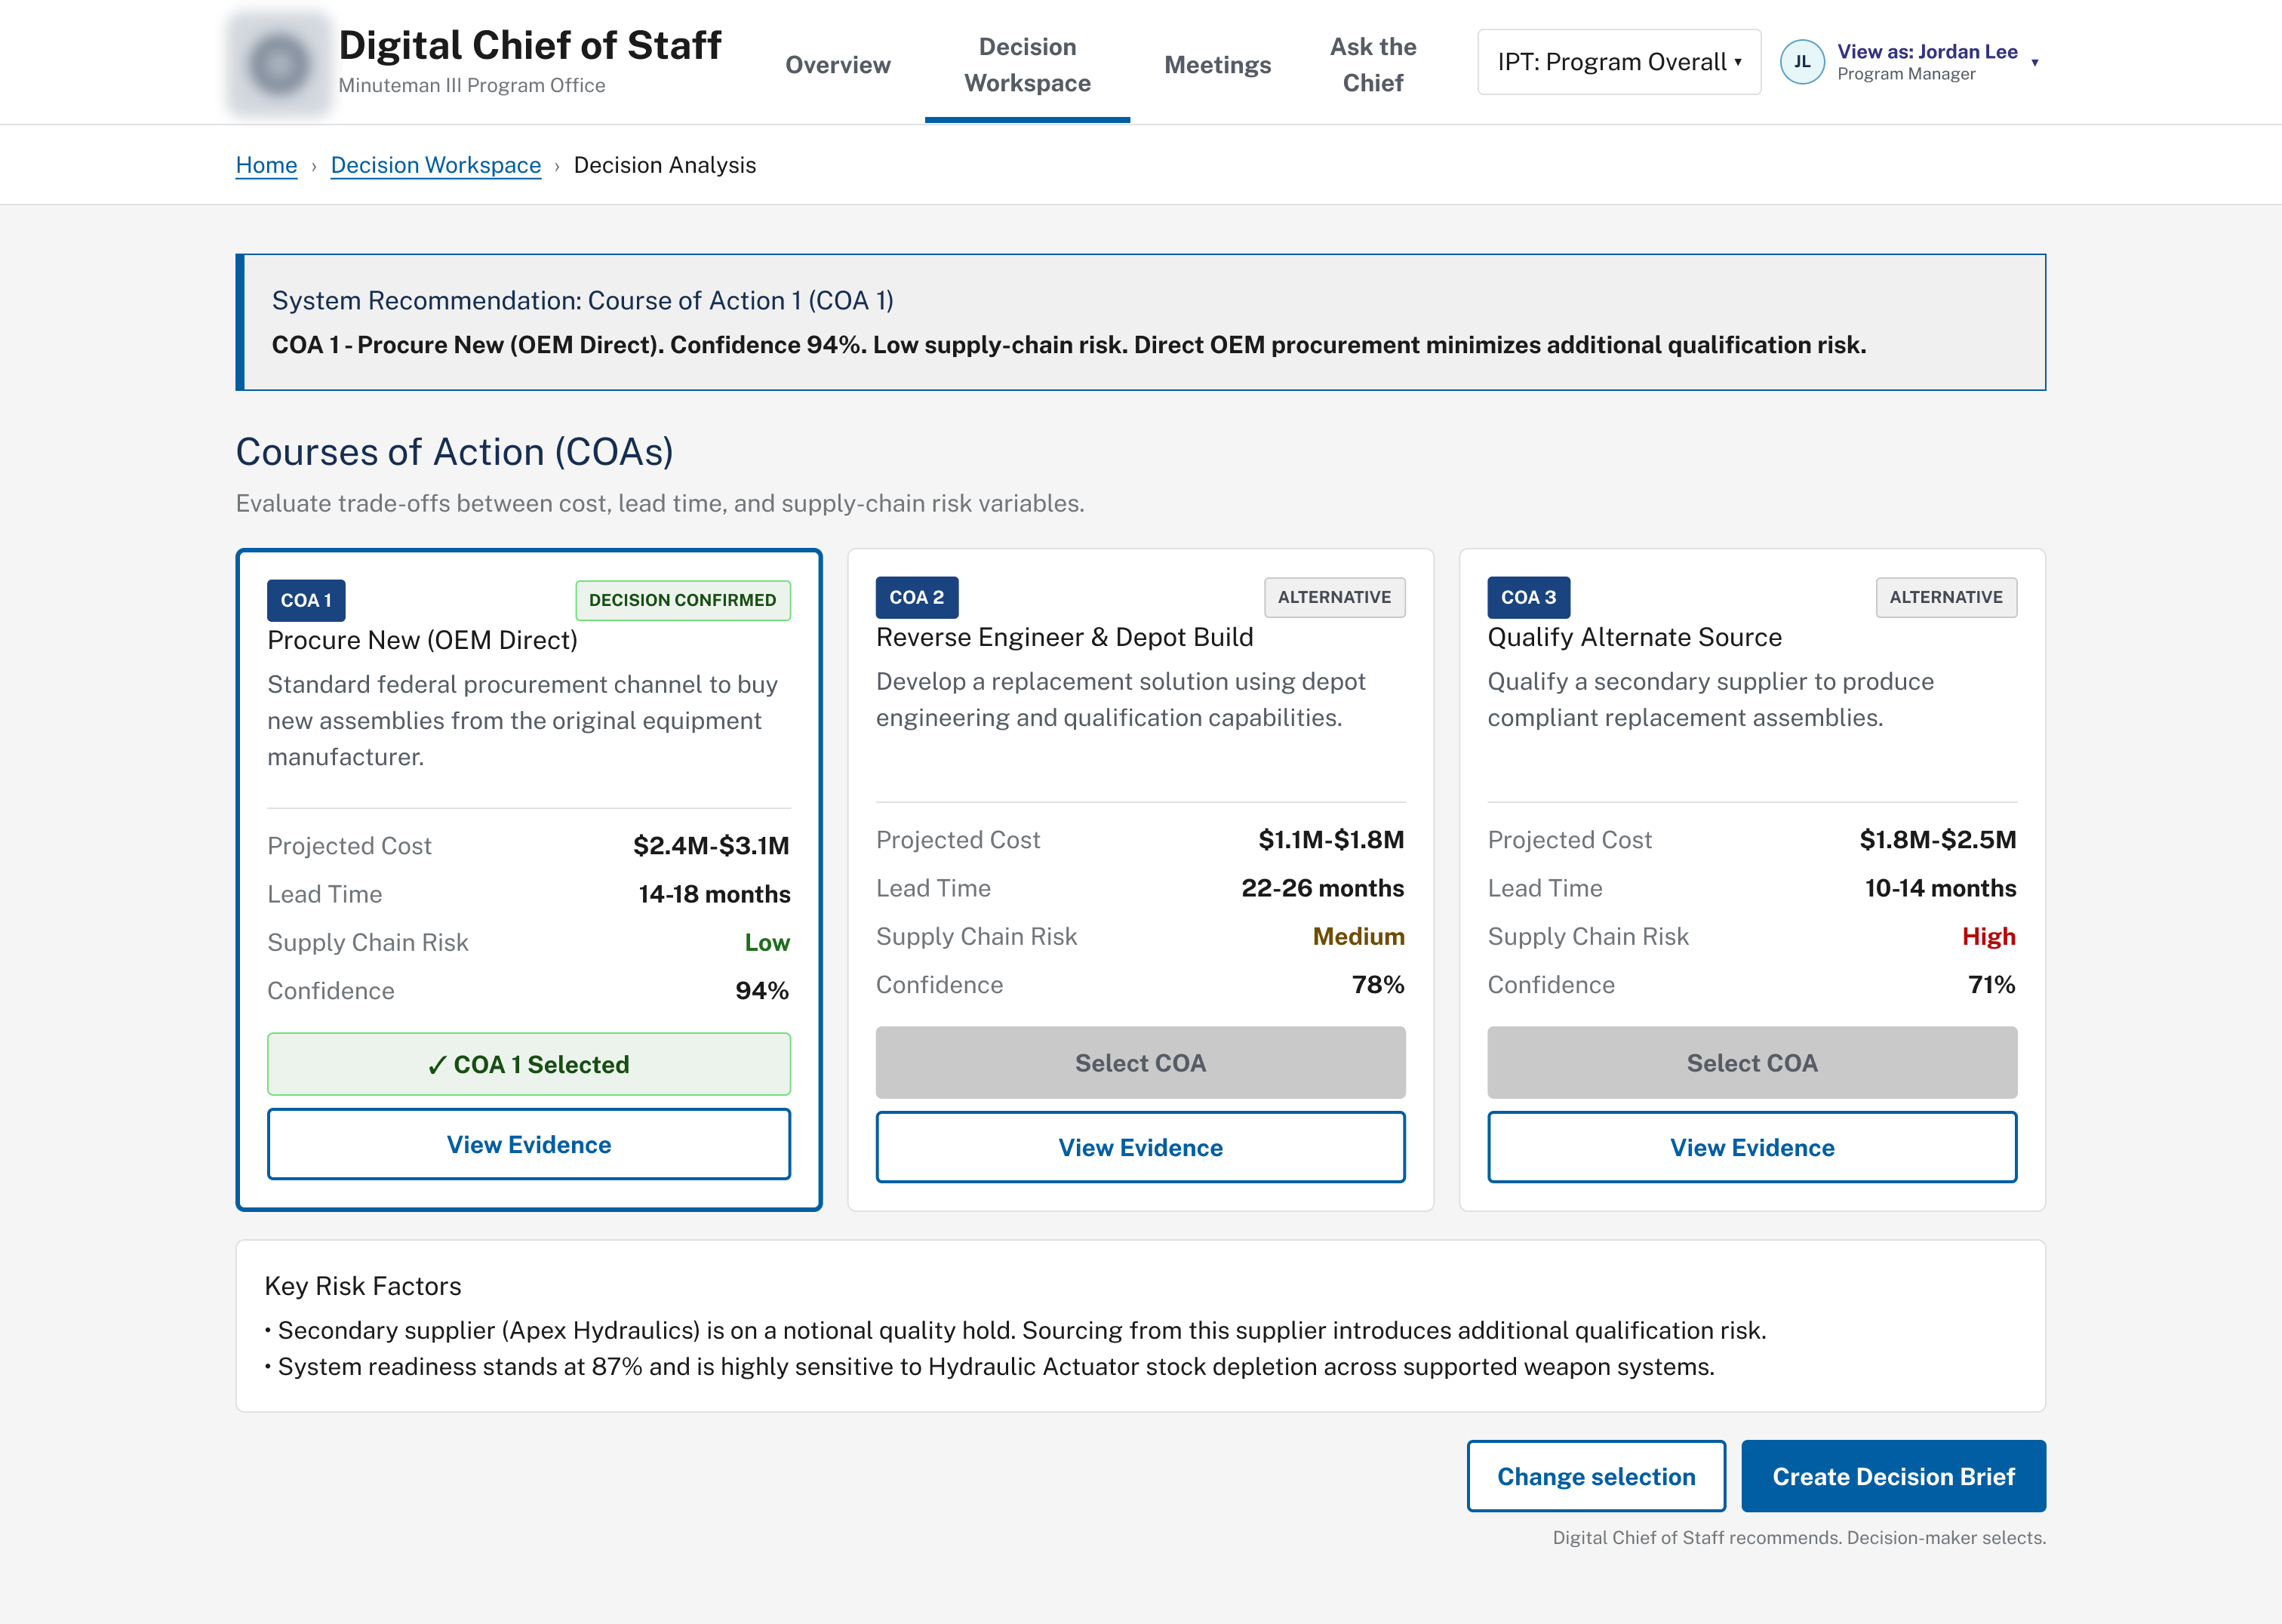Viewport: 2282px width, 1624px height.
Task: Follow the Home breadcrumb link
Action: click(x=266, y=165)
